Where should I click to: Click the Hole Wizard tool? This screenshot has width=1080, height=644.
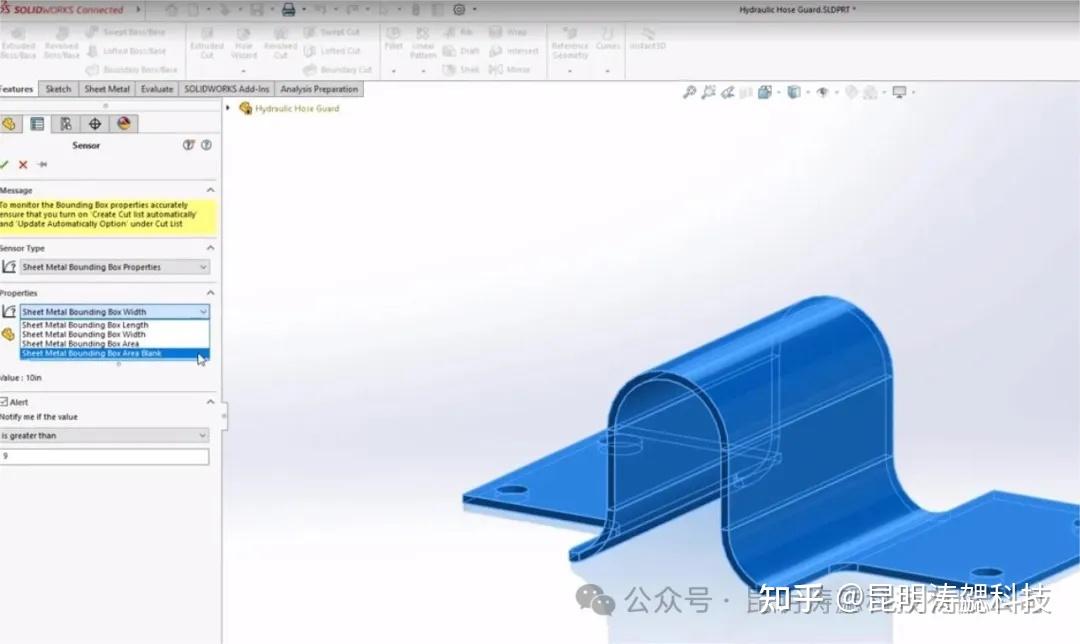coord(244,43)
